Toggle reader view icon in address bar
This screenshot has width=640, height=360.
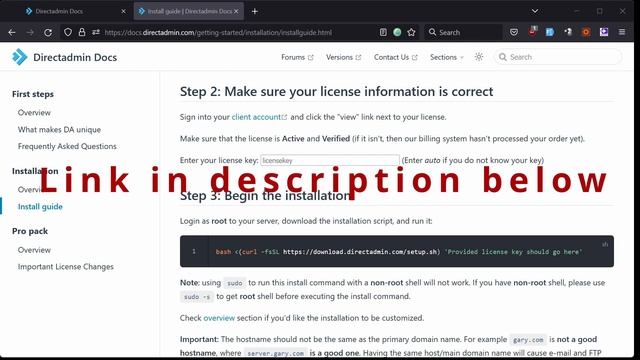(x=383, y=32)
